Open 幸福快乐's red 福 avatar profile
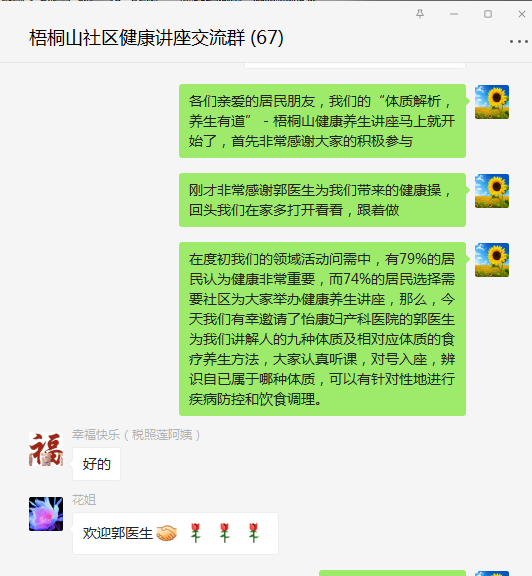 [46, 450]
